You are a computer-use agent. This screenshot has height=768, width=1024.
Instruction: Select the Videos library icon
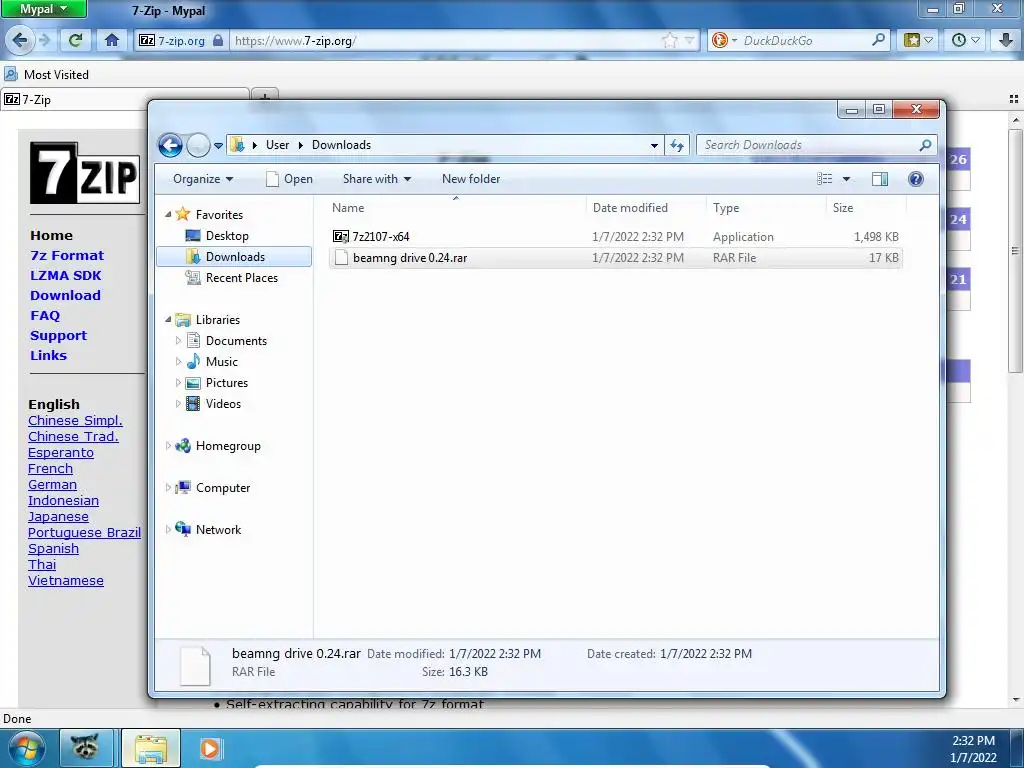[x=193, y=404]
